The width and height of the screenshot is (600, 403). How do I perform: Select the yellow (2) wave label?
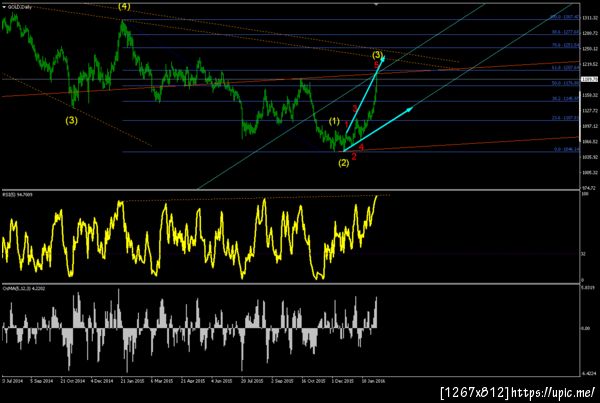pos(344,163)
